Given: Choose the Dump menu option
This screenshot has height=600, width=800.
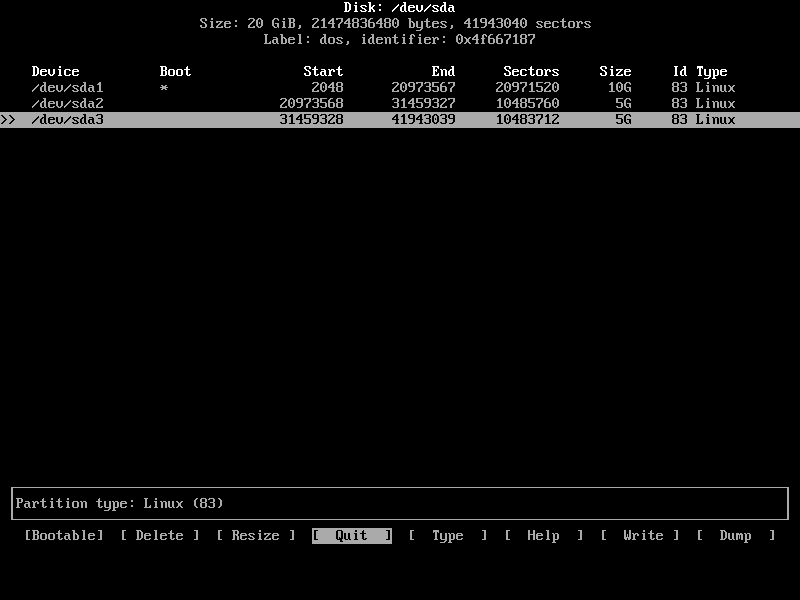Looking at the screenshot, I should click(x=736, y=535).
